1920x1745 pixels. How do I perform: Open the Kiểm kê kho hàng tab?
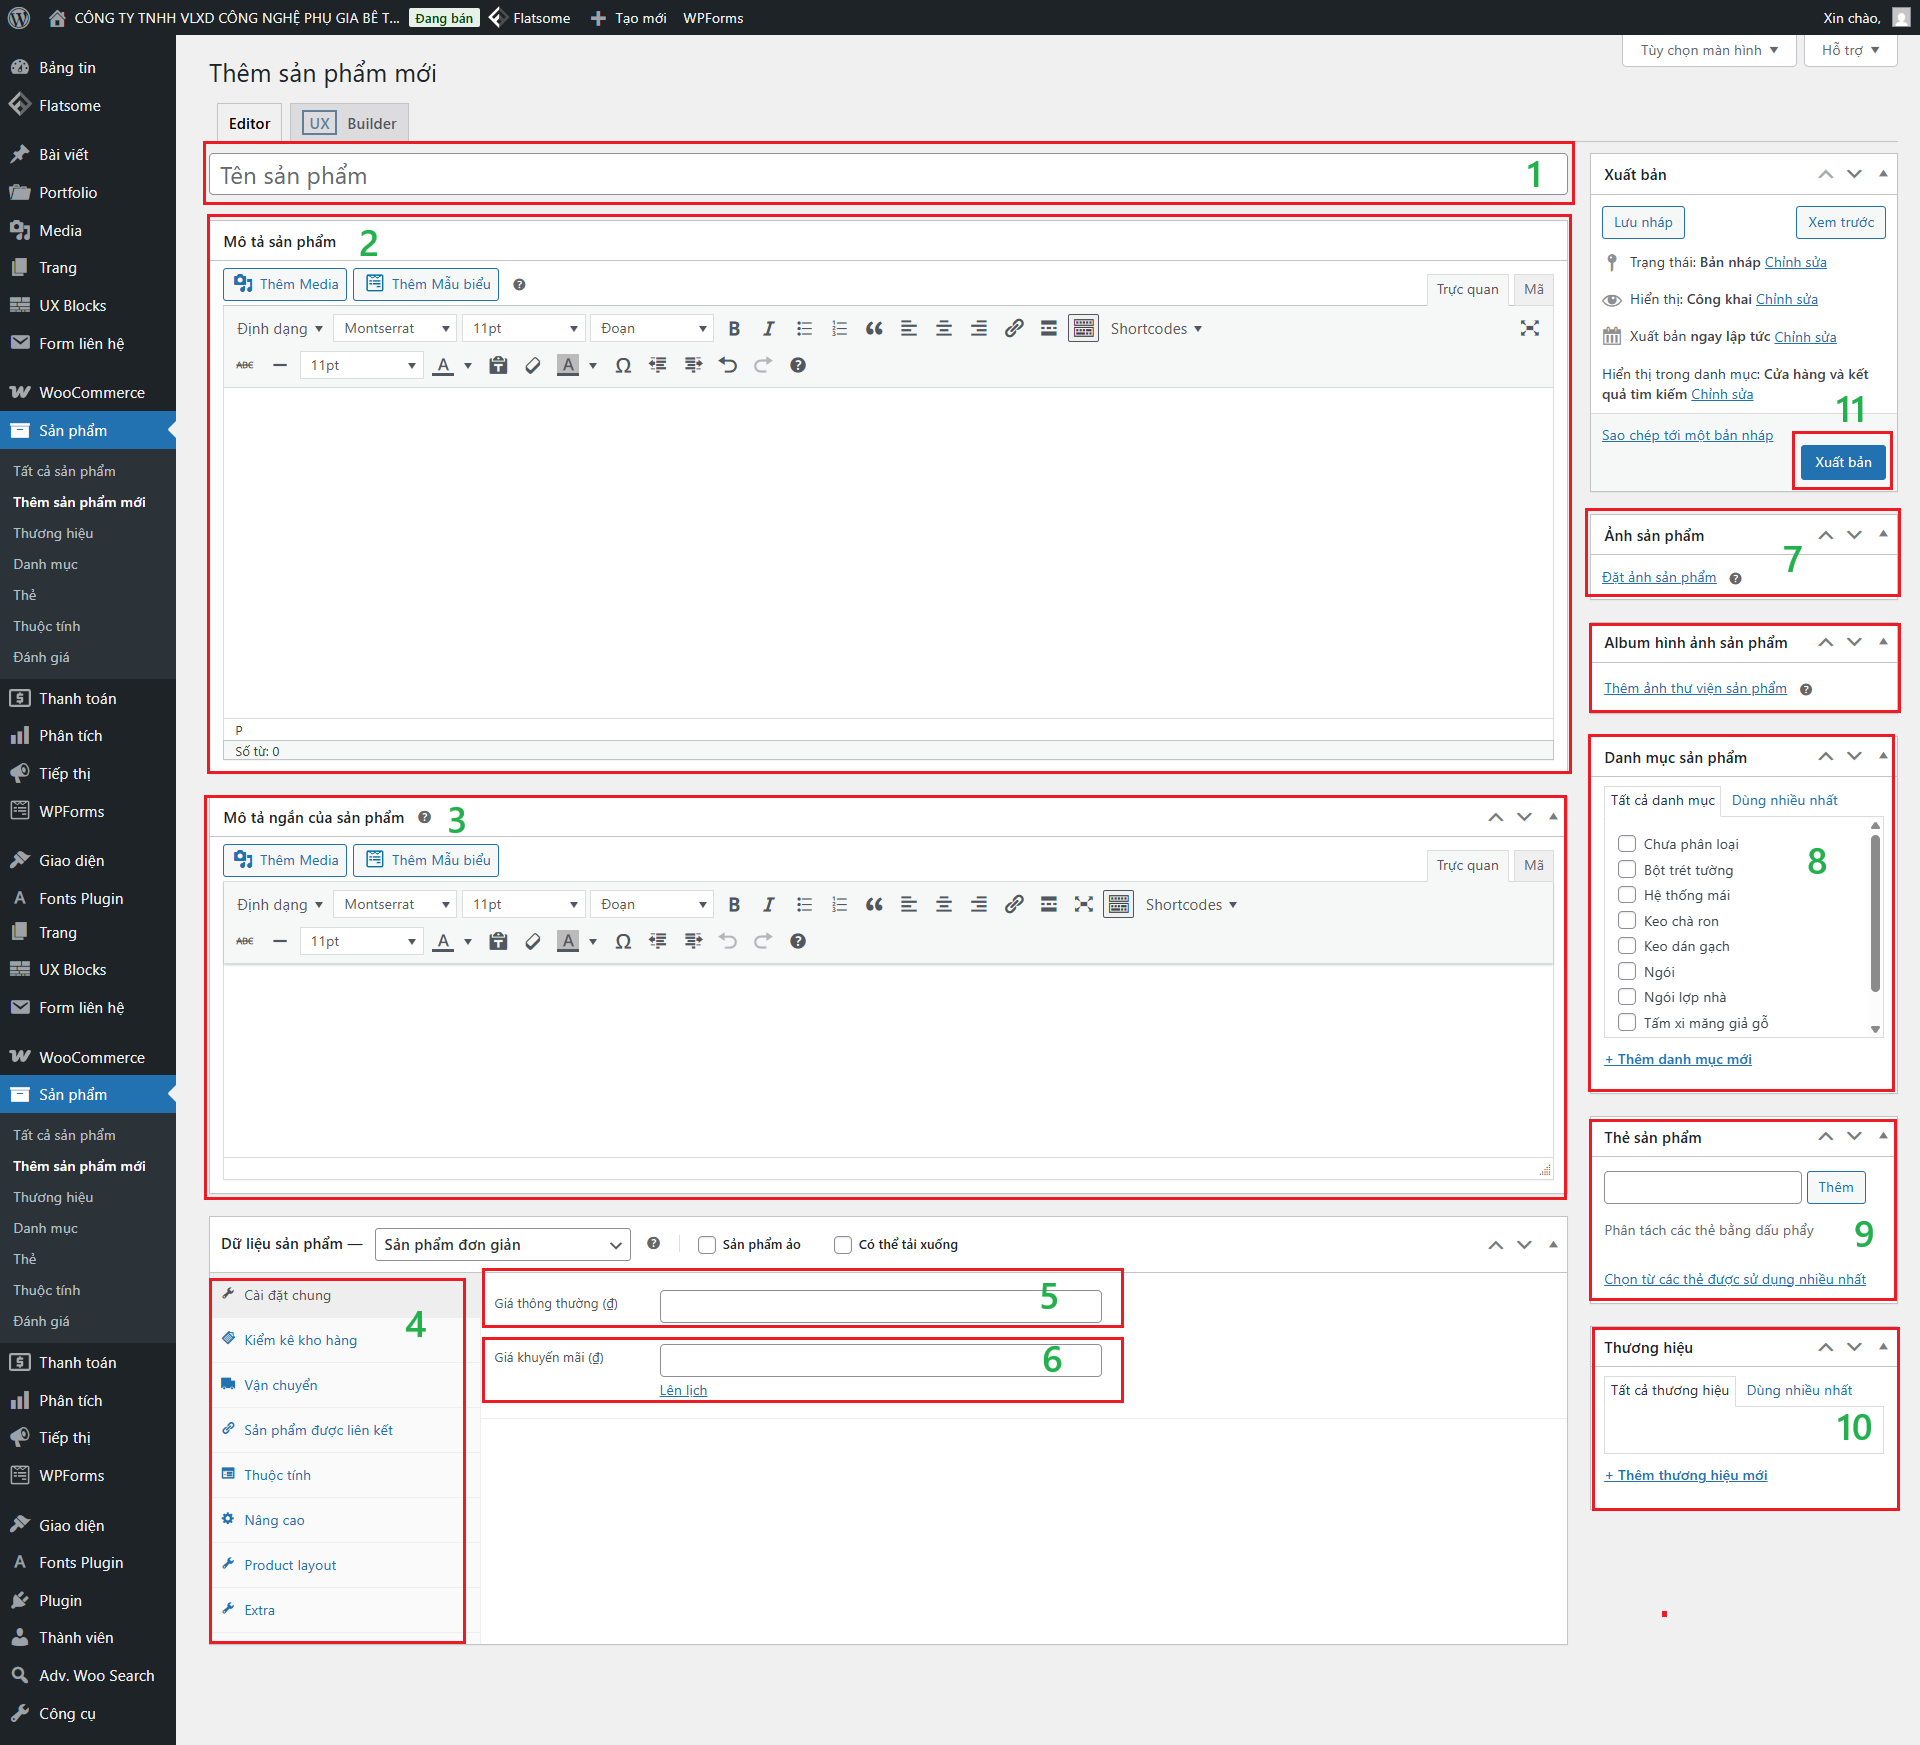coord(300,1340)
